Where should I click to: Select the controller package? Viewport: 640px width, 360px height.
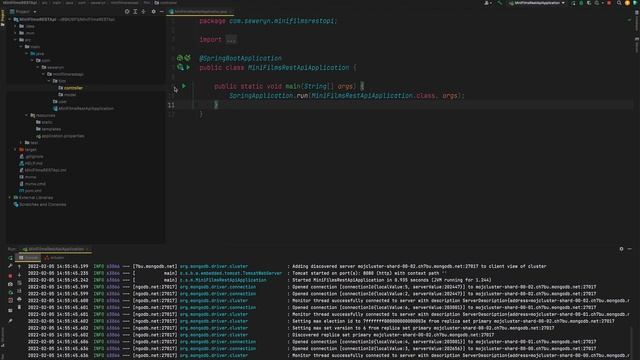pos(73,88)
